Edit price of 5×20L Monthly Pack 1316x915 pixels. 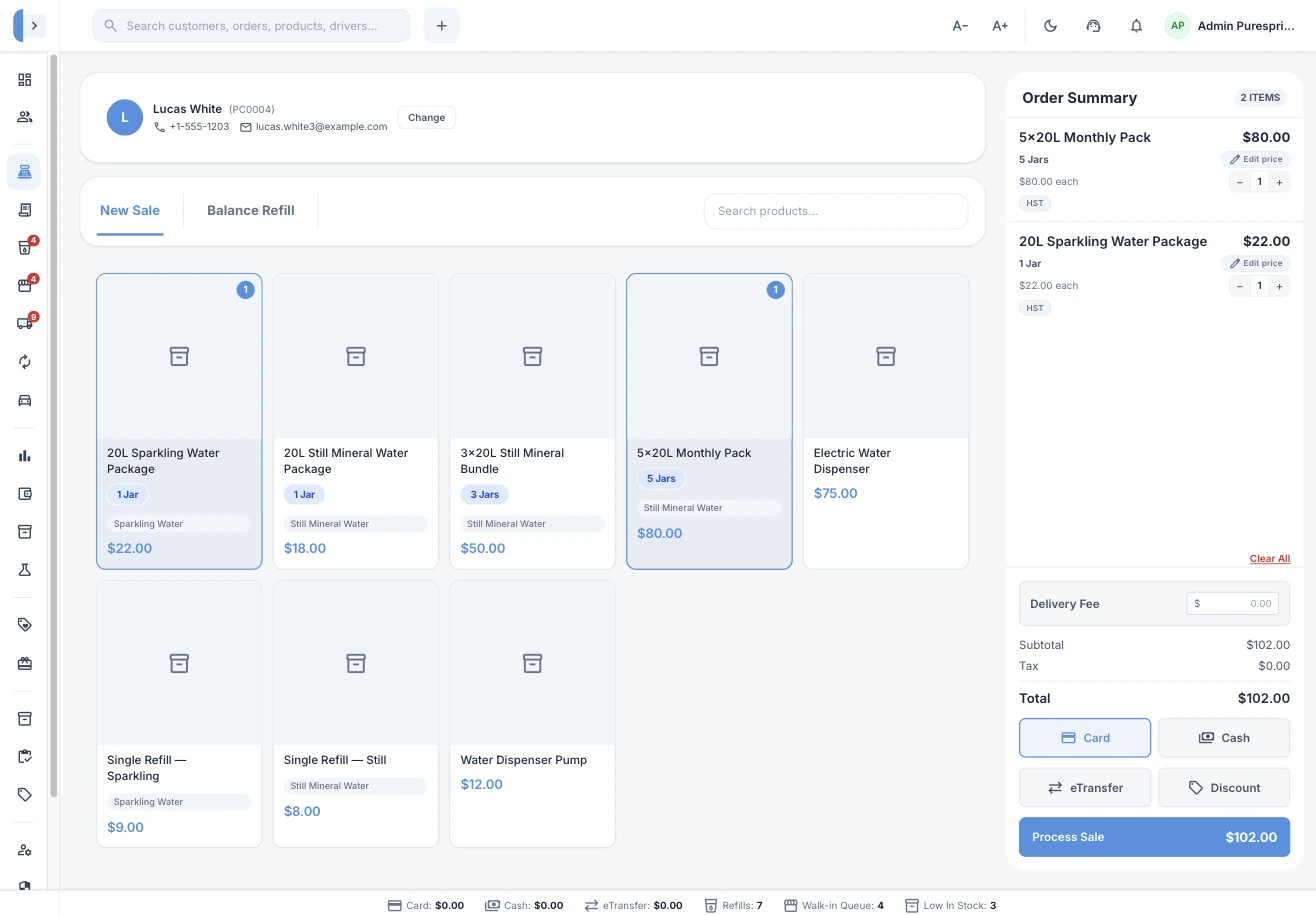click(1256, 159)
